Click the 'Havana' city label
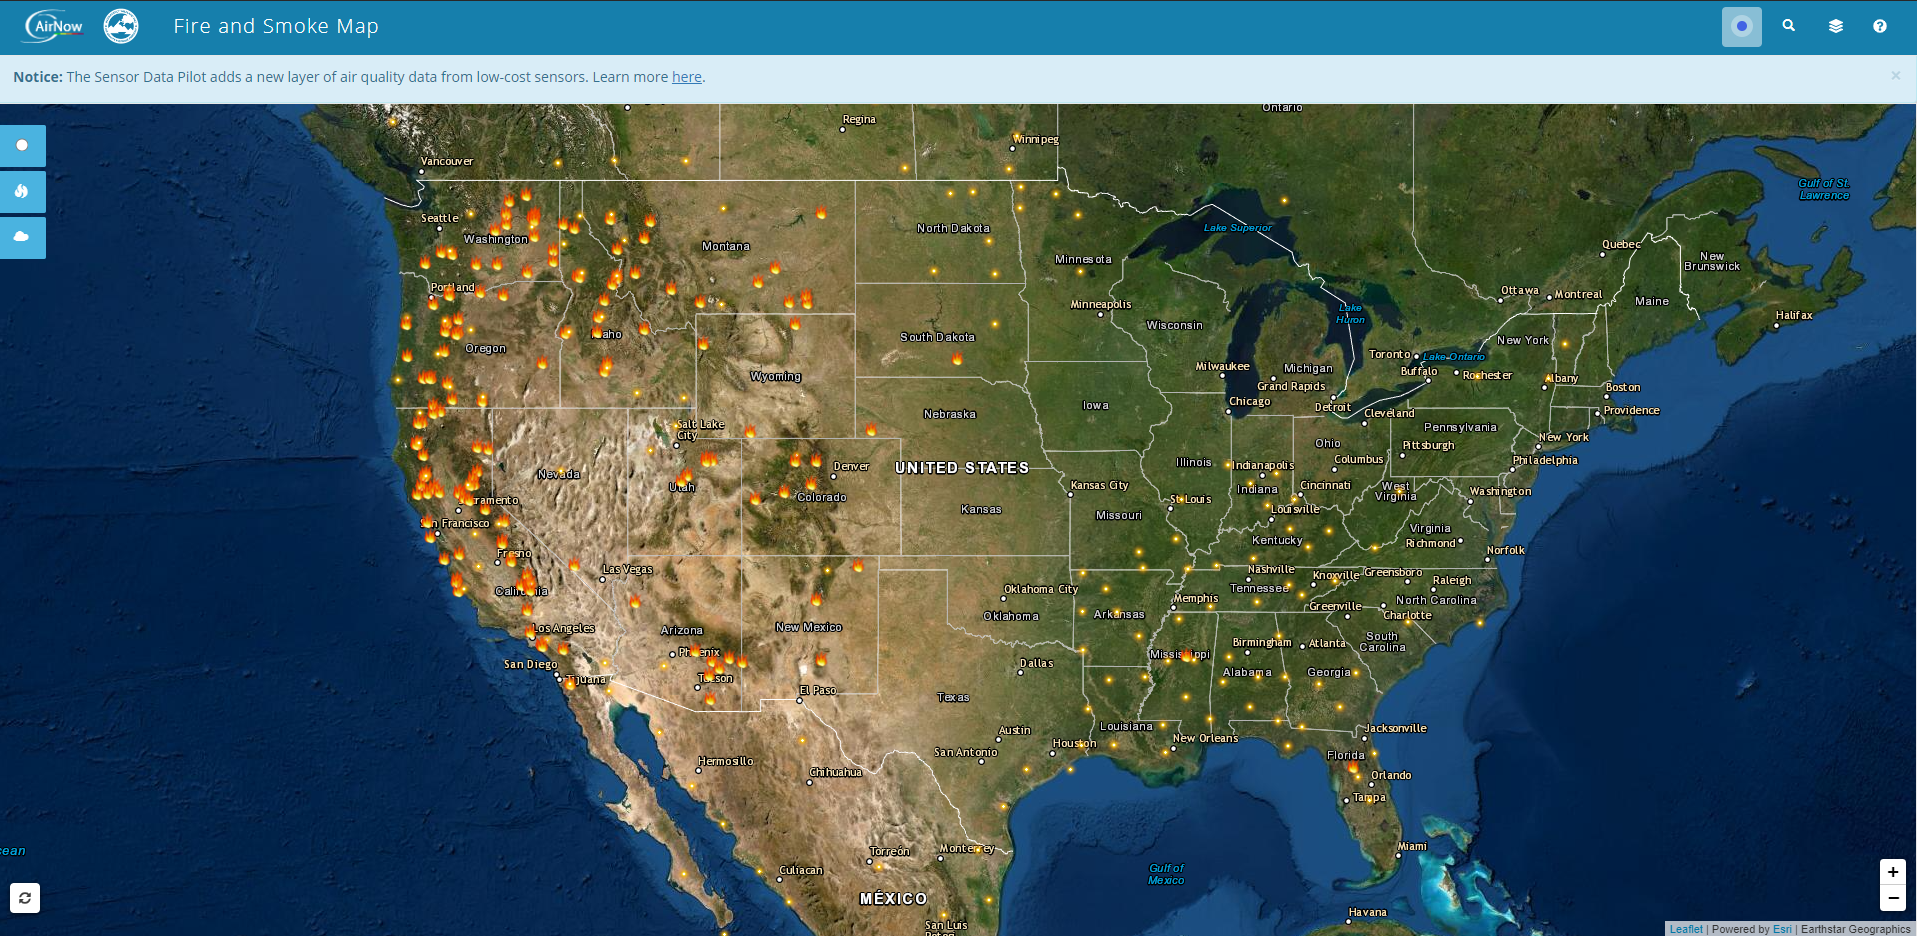Viewport: 1917px width, 936px height. click(1367, 912)
